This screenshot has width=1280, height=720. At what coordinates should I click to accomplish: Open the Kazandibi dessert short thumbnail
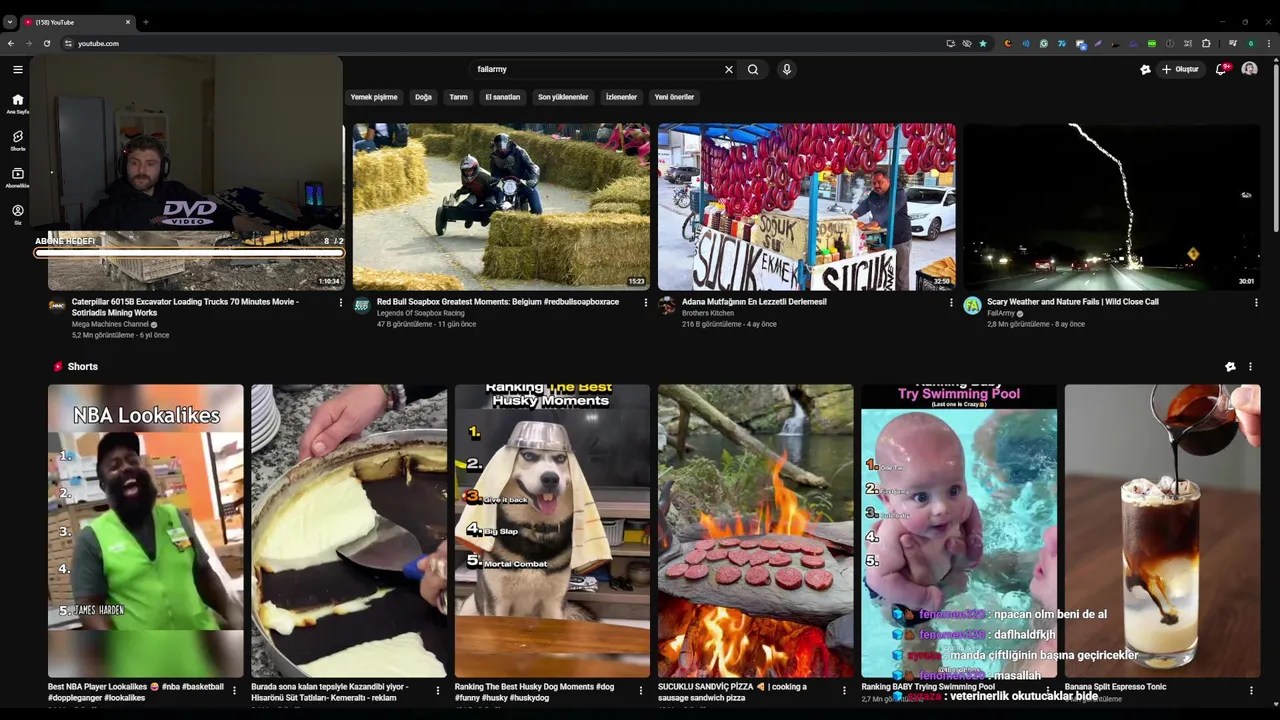349,531
